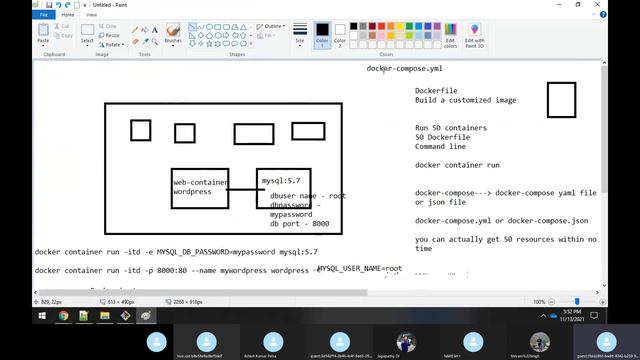Switch to the View tab
Viewport: 640px width, 360px height.
[x=91, y=15]
